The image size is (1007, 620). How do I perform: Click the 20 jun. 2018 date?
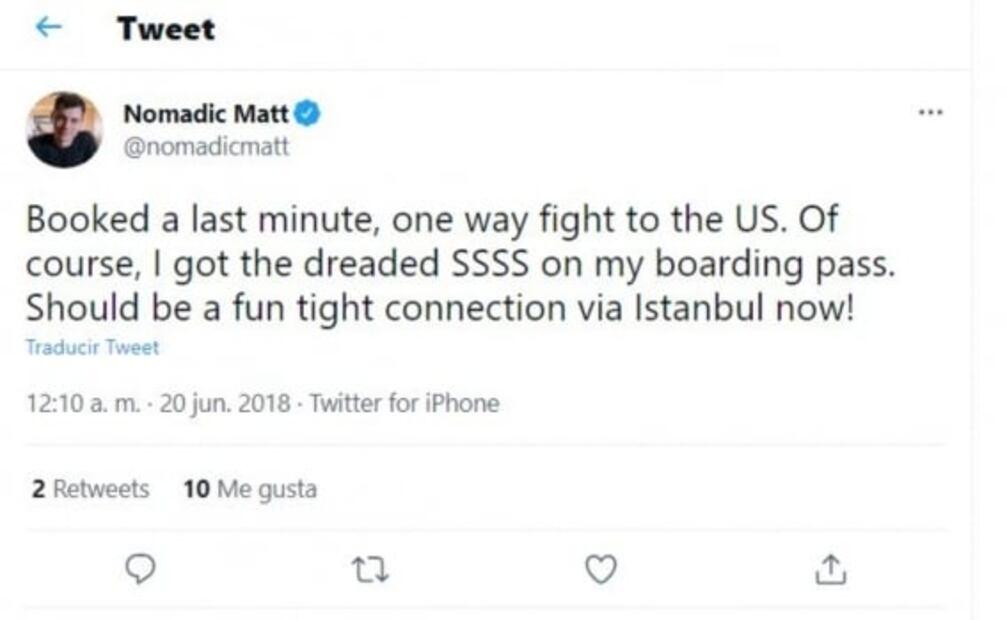pyautogui.click(x=225, y=404)
